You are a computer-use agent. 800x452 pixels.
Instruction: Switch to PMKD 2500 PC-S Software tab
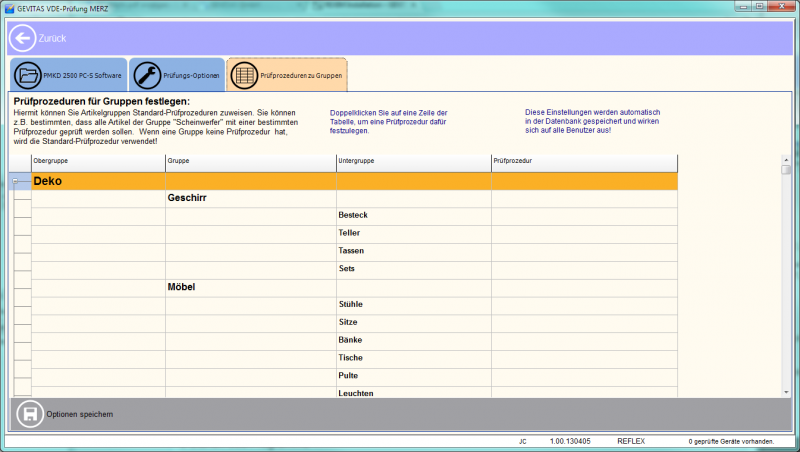coord(68,75)
